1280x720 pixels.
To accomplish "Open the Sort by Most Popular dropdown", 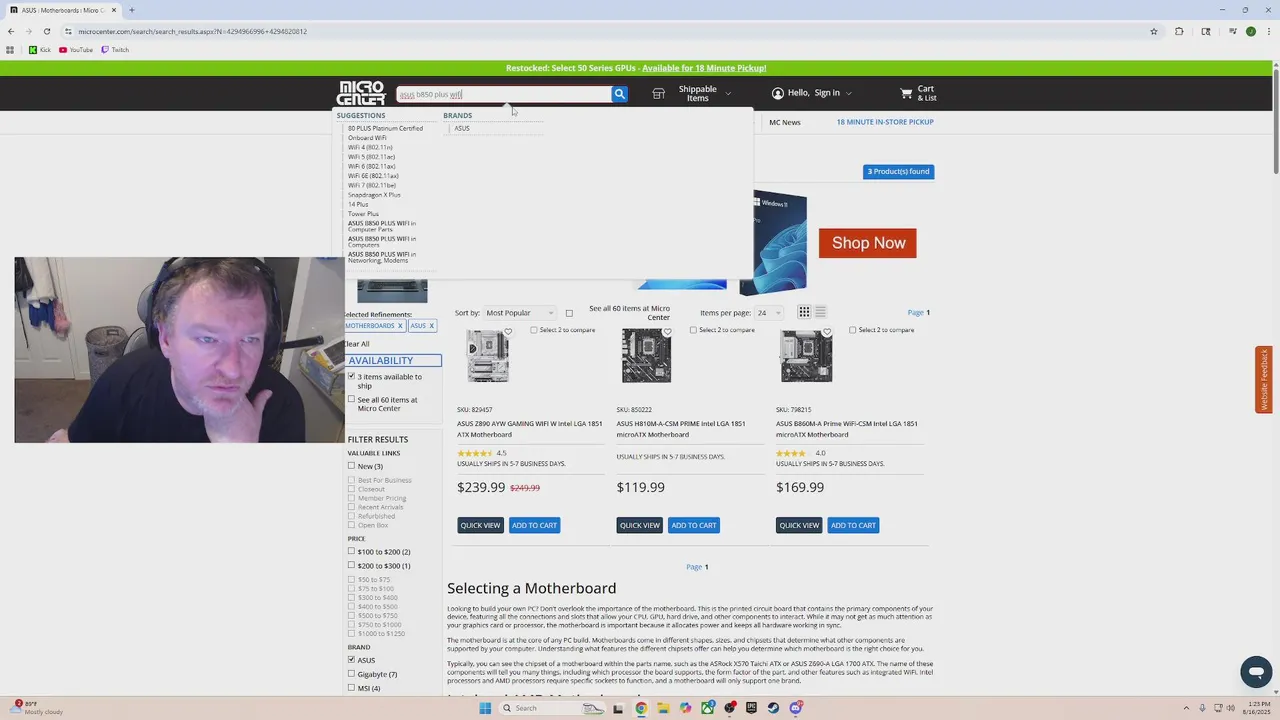I will [x=519, y=313].
